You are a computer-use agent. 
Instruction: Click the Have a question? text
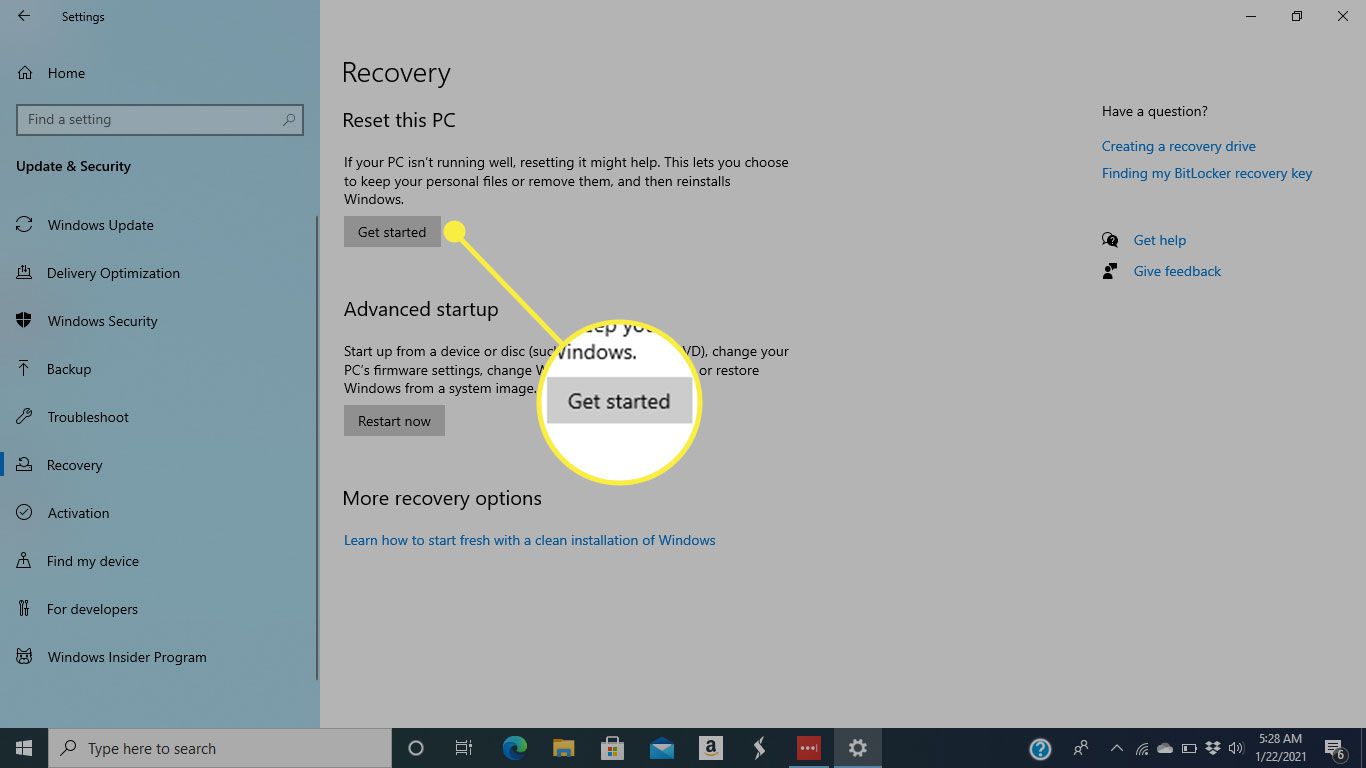click(x=1154, y=111)
